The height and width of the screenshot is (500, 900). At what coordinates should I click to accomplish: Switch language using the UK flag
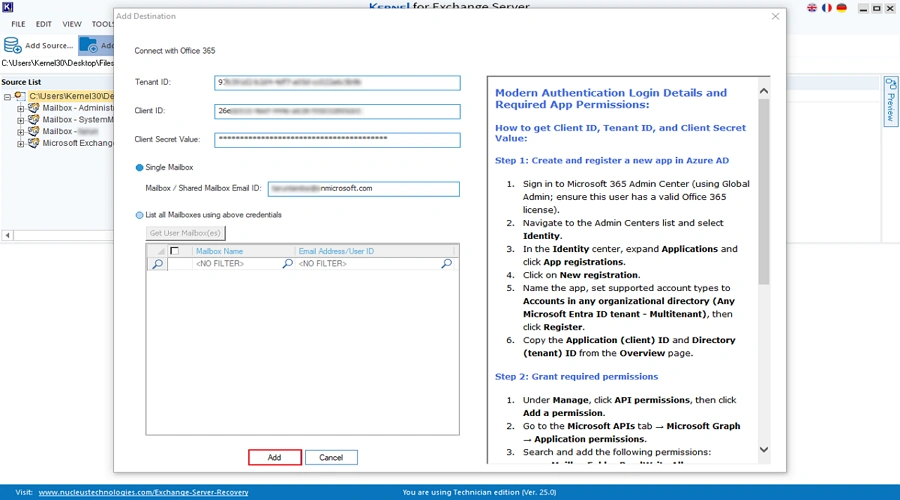(x=812, y=8)
